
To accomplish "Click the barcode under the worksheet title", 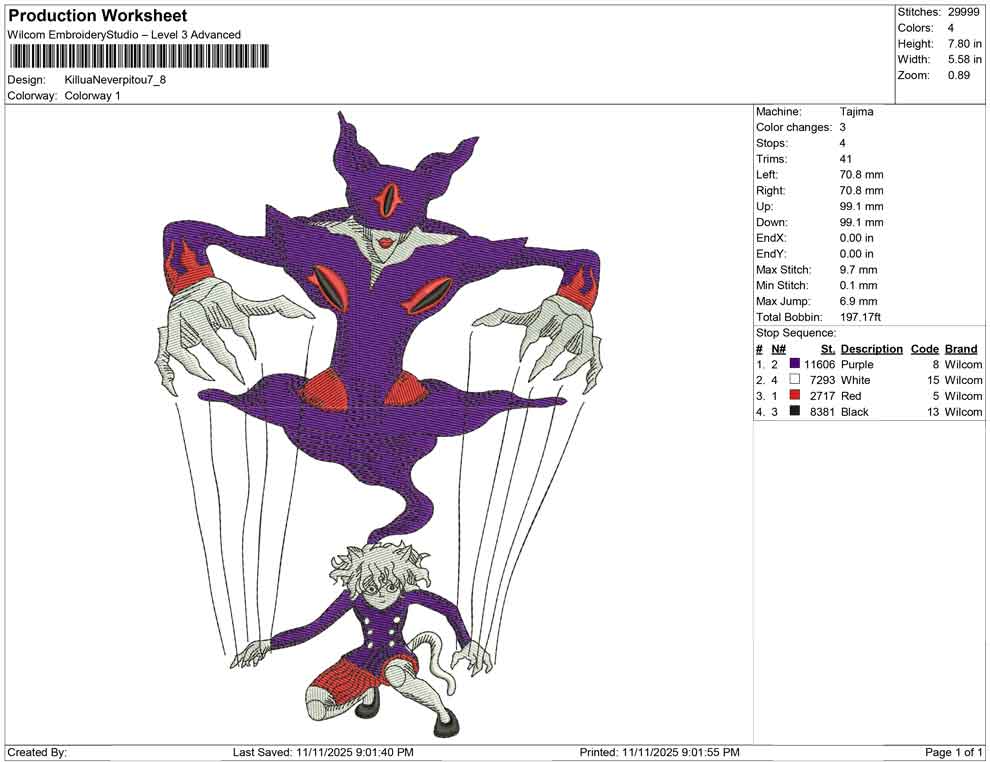I will 138,56.
